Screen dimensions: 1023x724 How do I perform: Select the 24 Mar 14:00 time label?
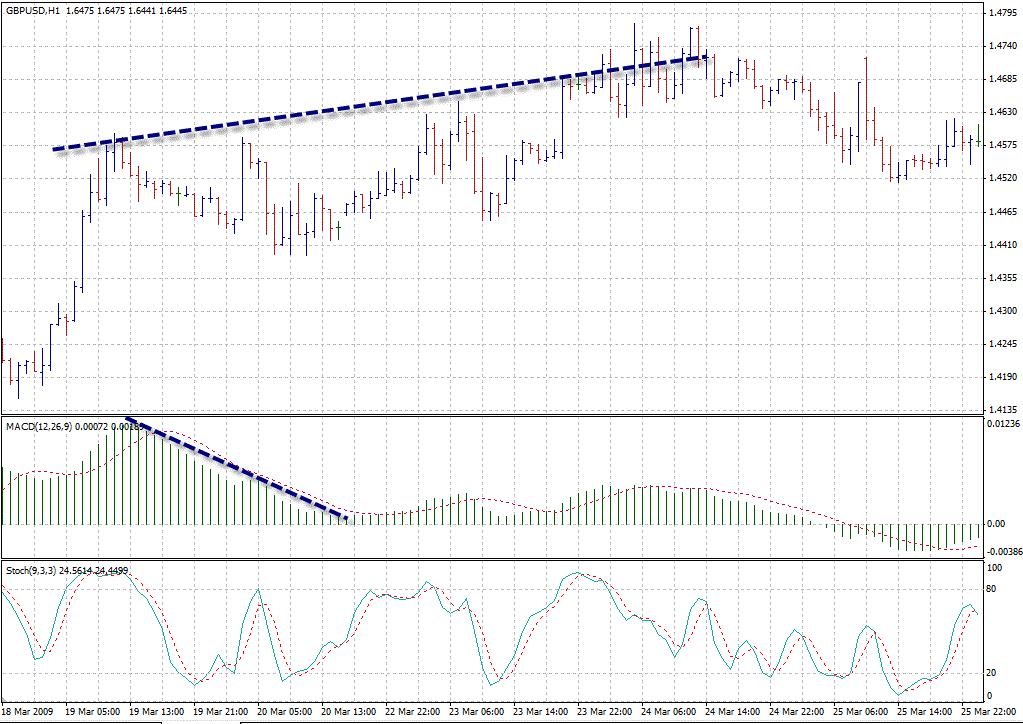coord(733,710)
